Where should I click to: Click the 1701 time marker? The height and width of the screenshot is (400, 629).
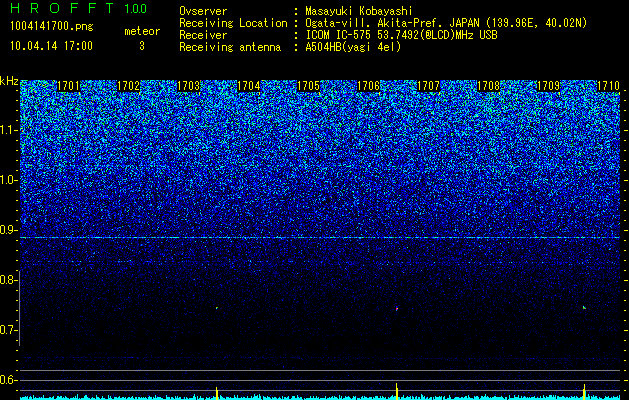69,86
